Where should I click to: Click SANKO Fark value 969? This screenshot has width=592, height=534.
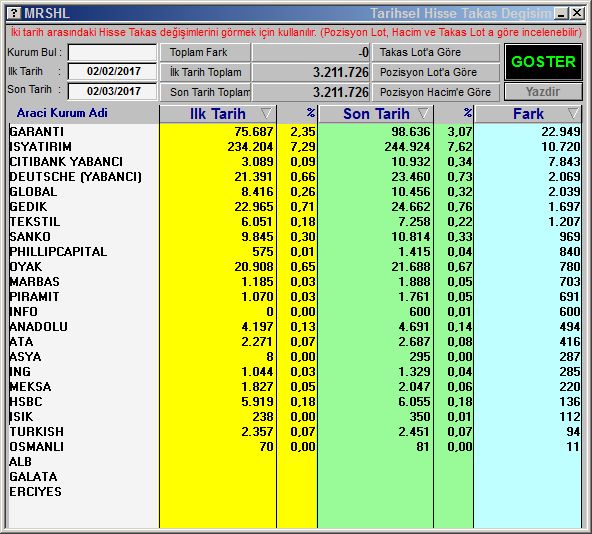(x=570, y=237)
